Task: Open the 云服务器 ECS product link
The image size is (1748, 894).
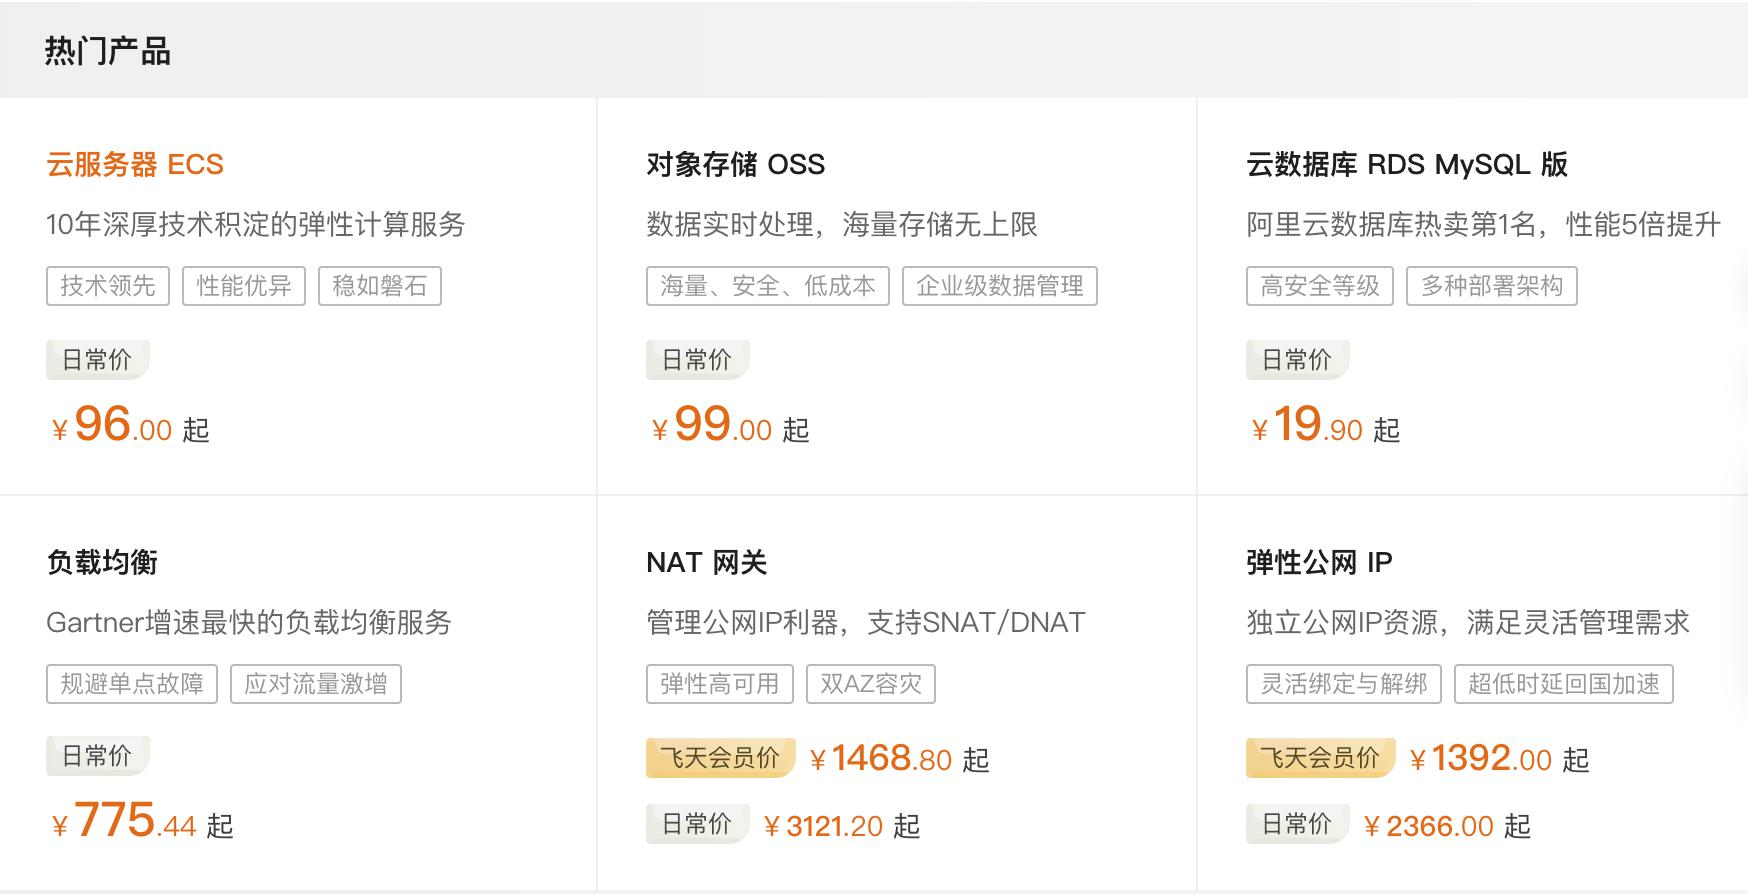Action: point(135,164)
